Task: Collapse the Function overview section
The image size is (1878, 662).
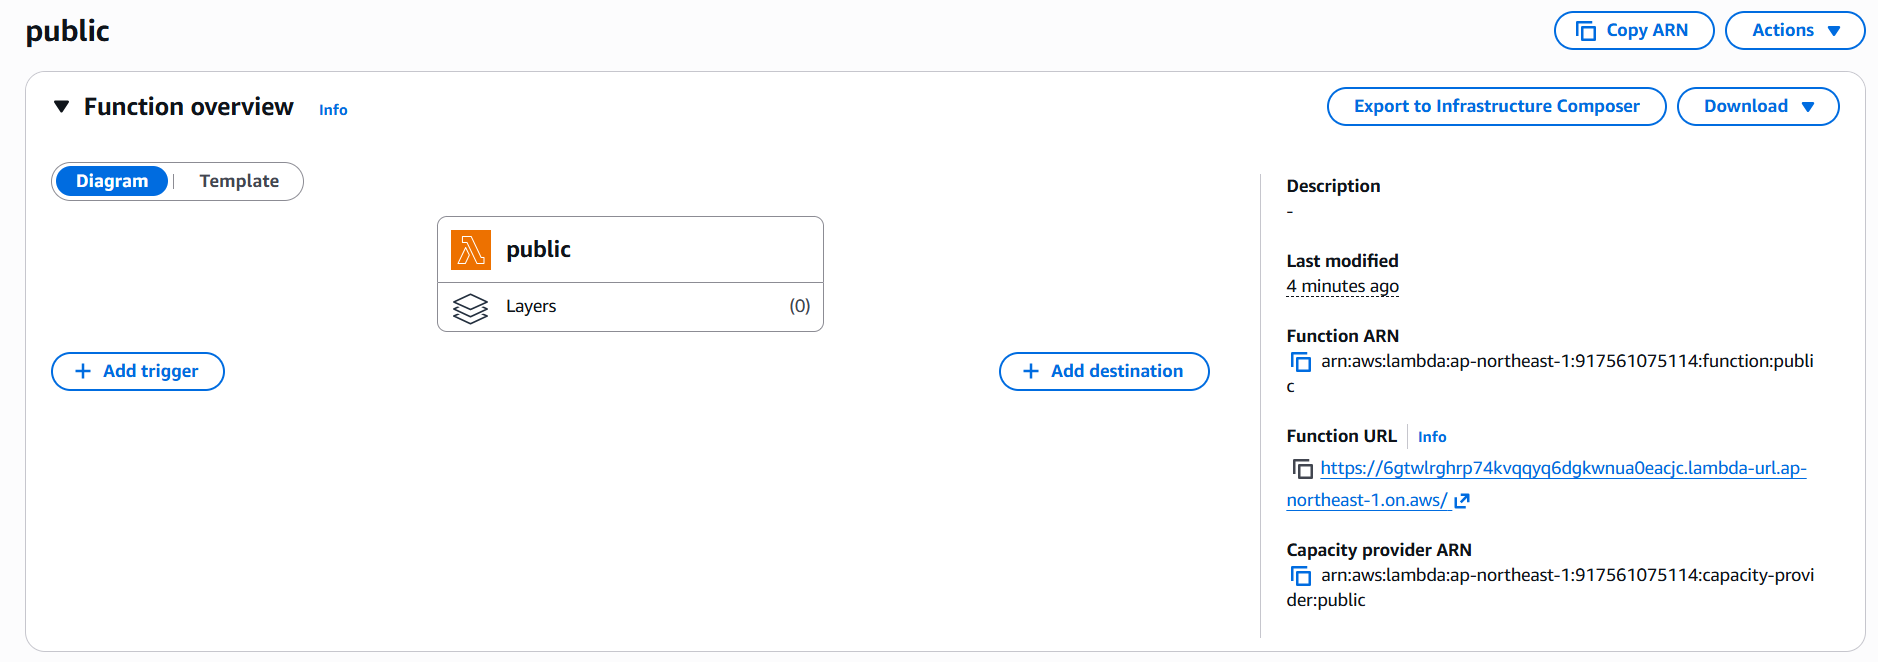Action: [x=62, y=107]
